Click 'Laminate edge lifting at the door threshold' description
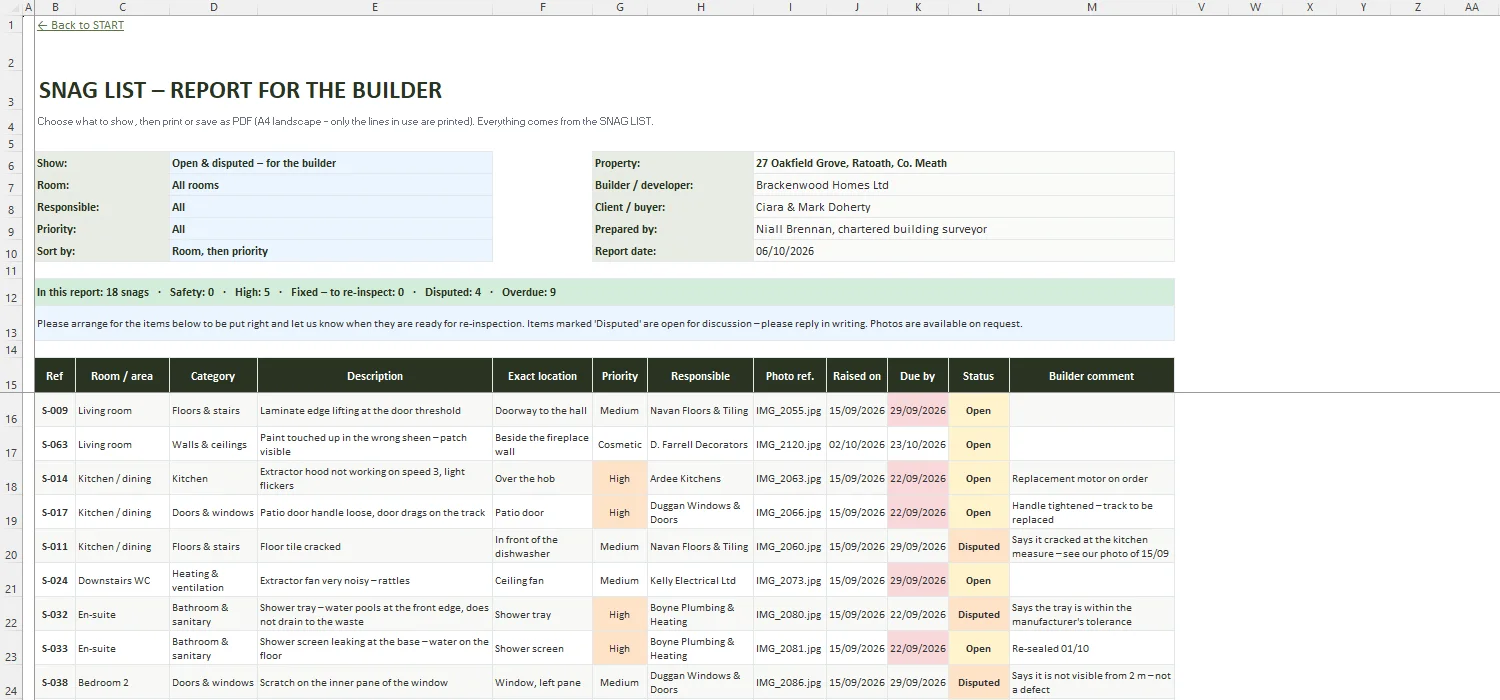Screen dimensions: 1500x700 point(375,410)
